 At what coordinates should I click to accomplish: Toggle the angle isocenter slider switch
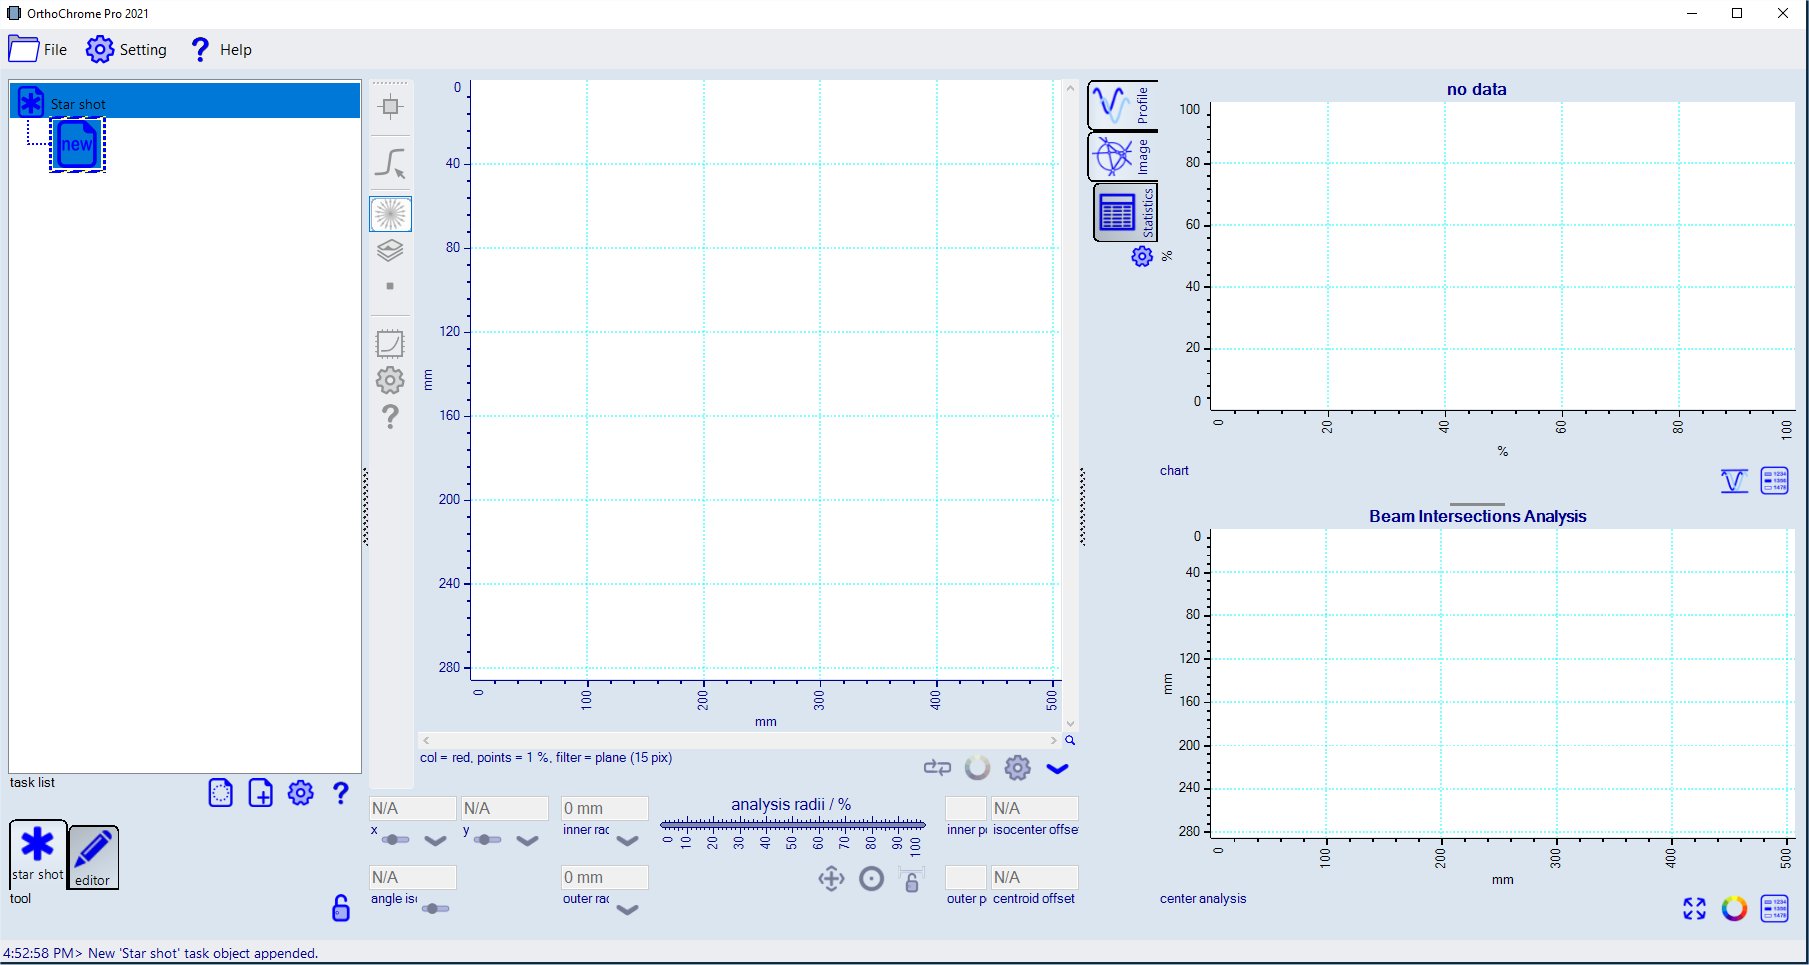pos(435,909)
